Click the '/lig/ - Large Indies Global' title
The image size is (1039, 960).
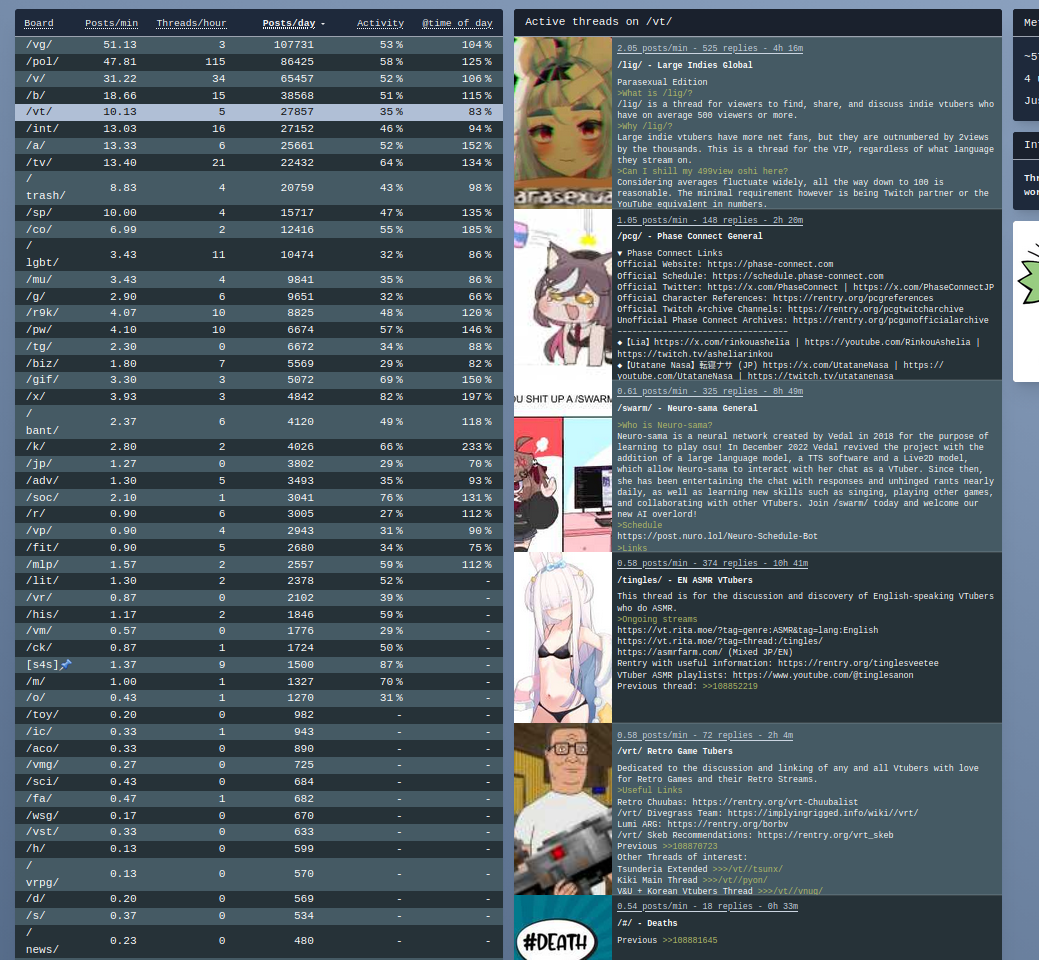(684, 66)
